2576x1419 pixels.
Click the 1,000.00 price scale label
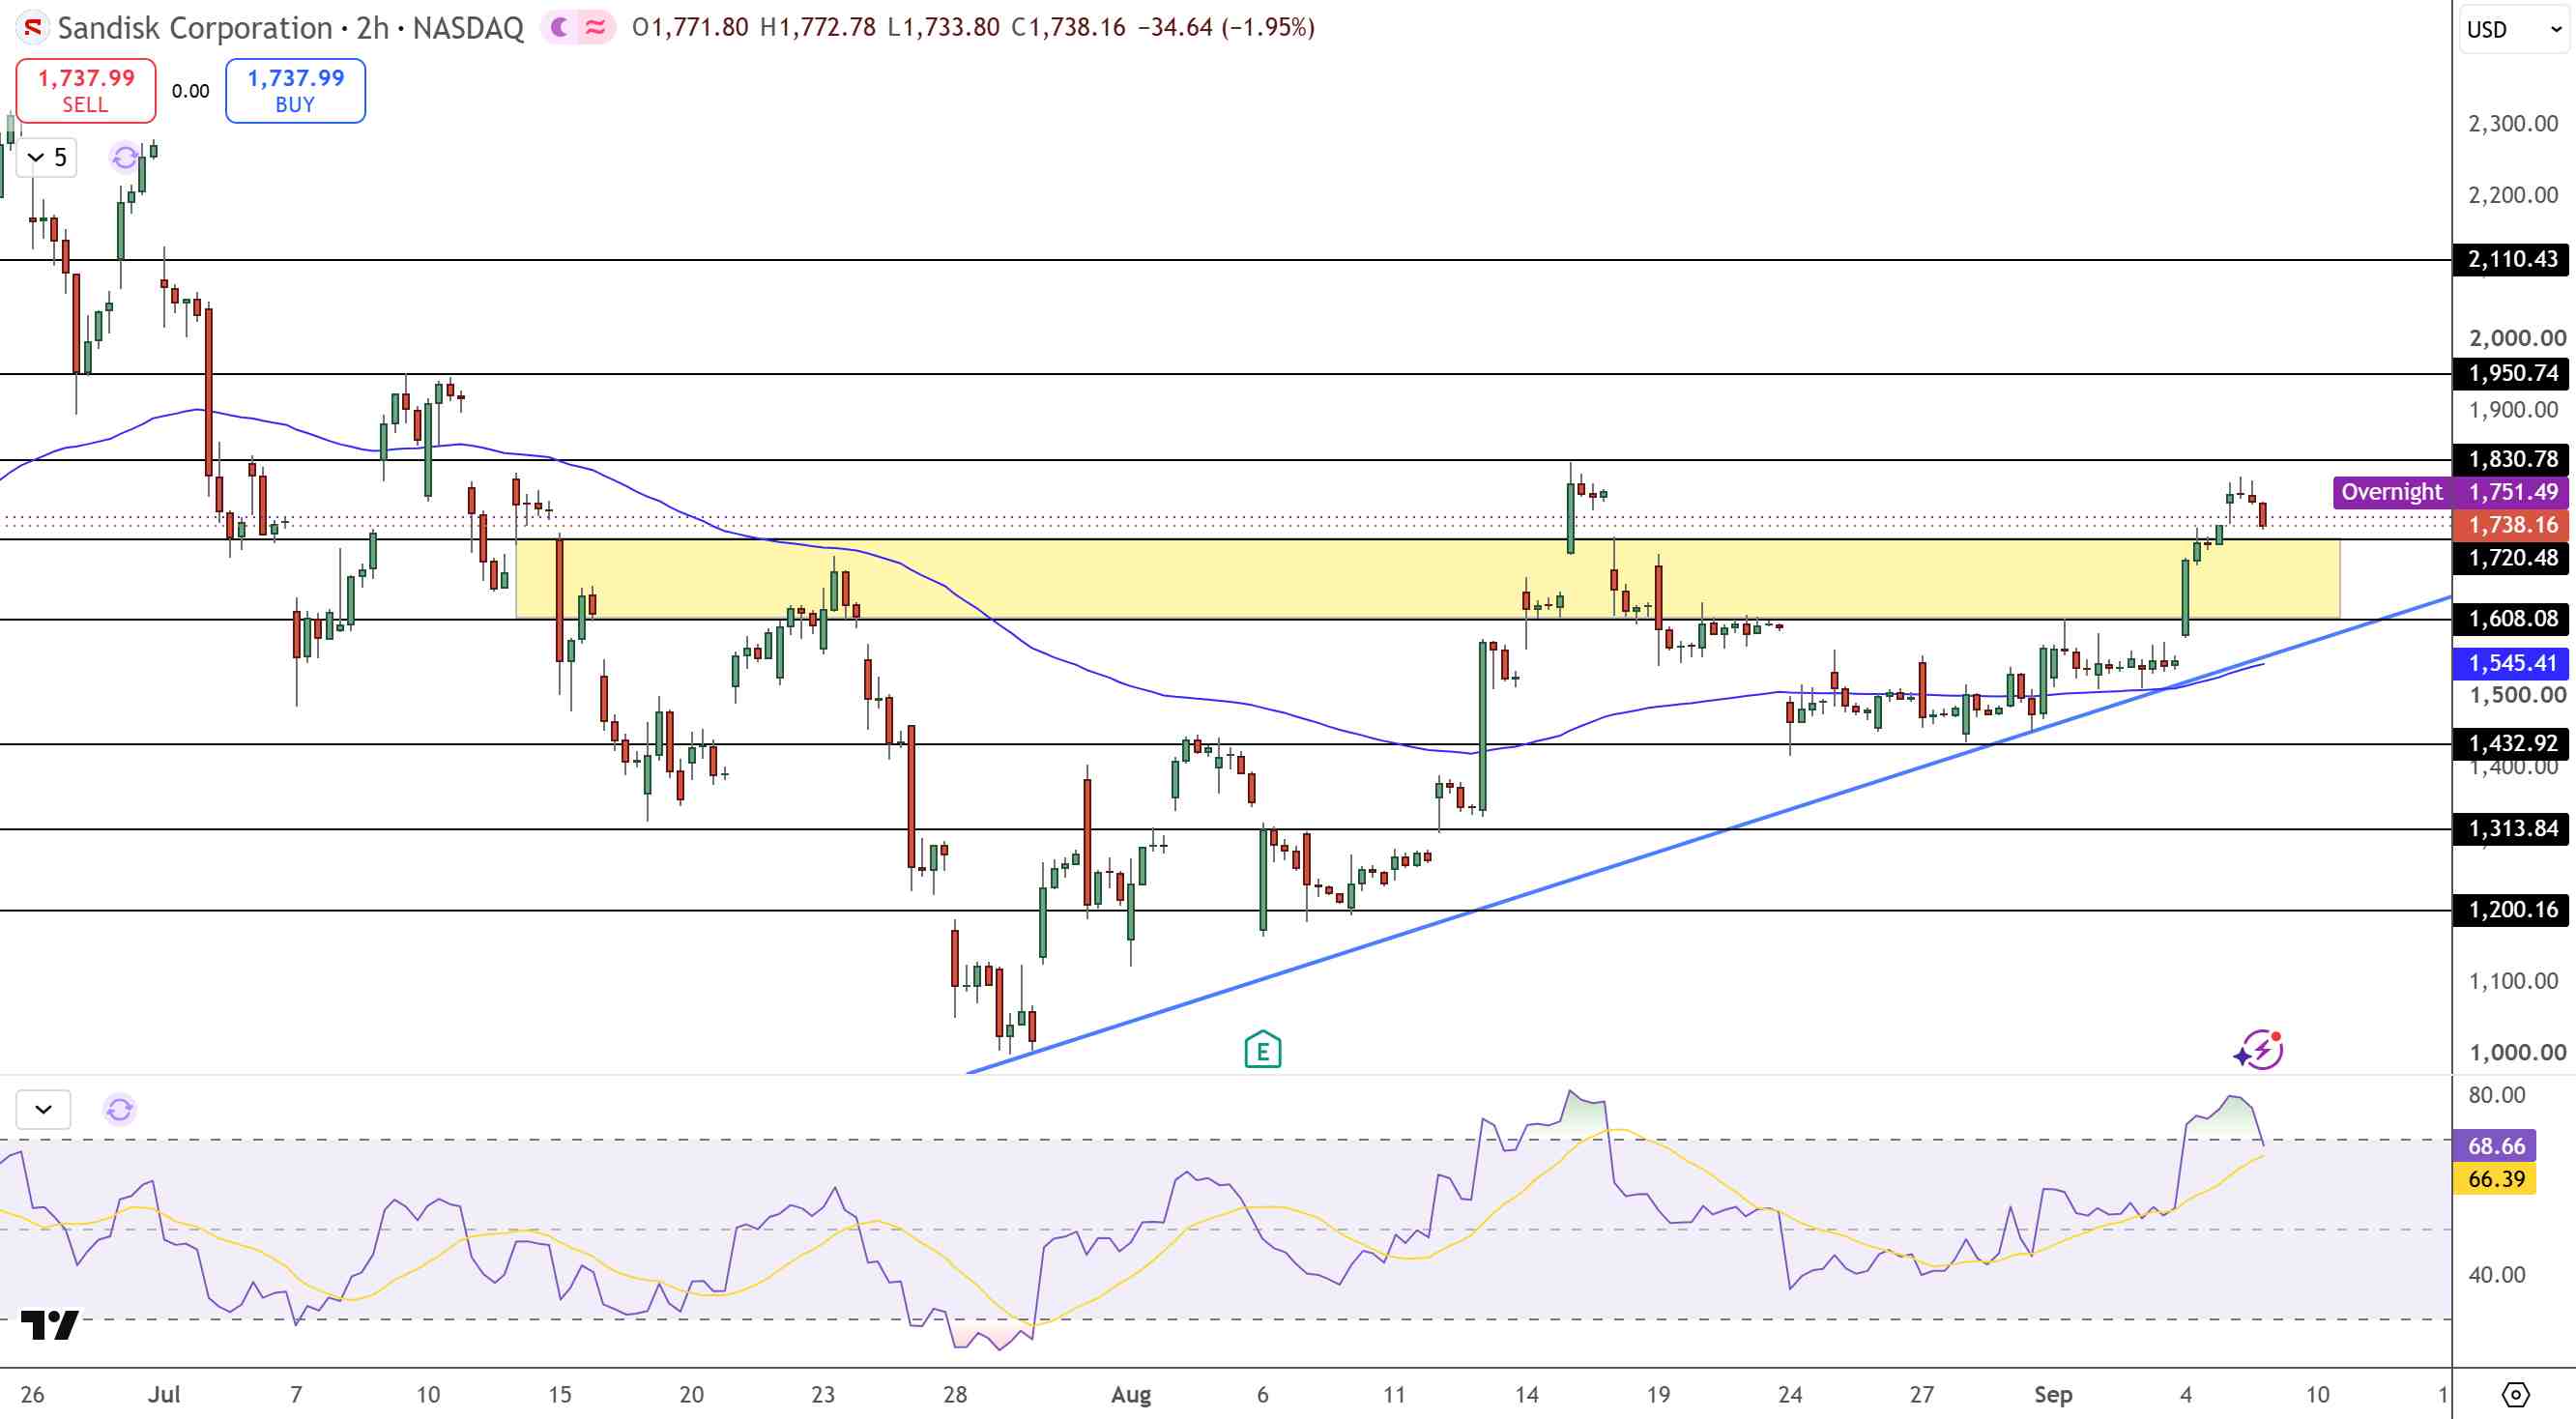click(2517, 1052)
